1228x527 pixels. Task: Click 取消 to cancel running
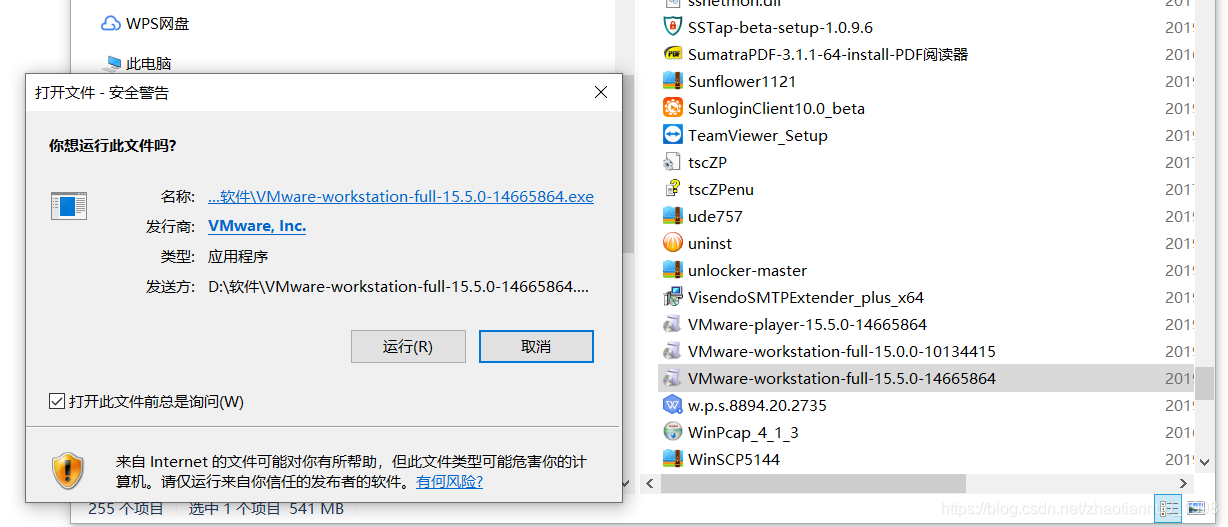tap(536, 346)
